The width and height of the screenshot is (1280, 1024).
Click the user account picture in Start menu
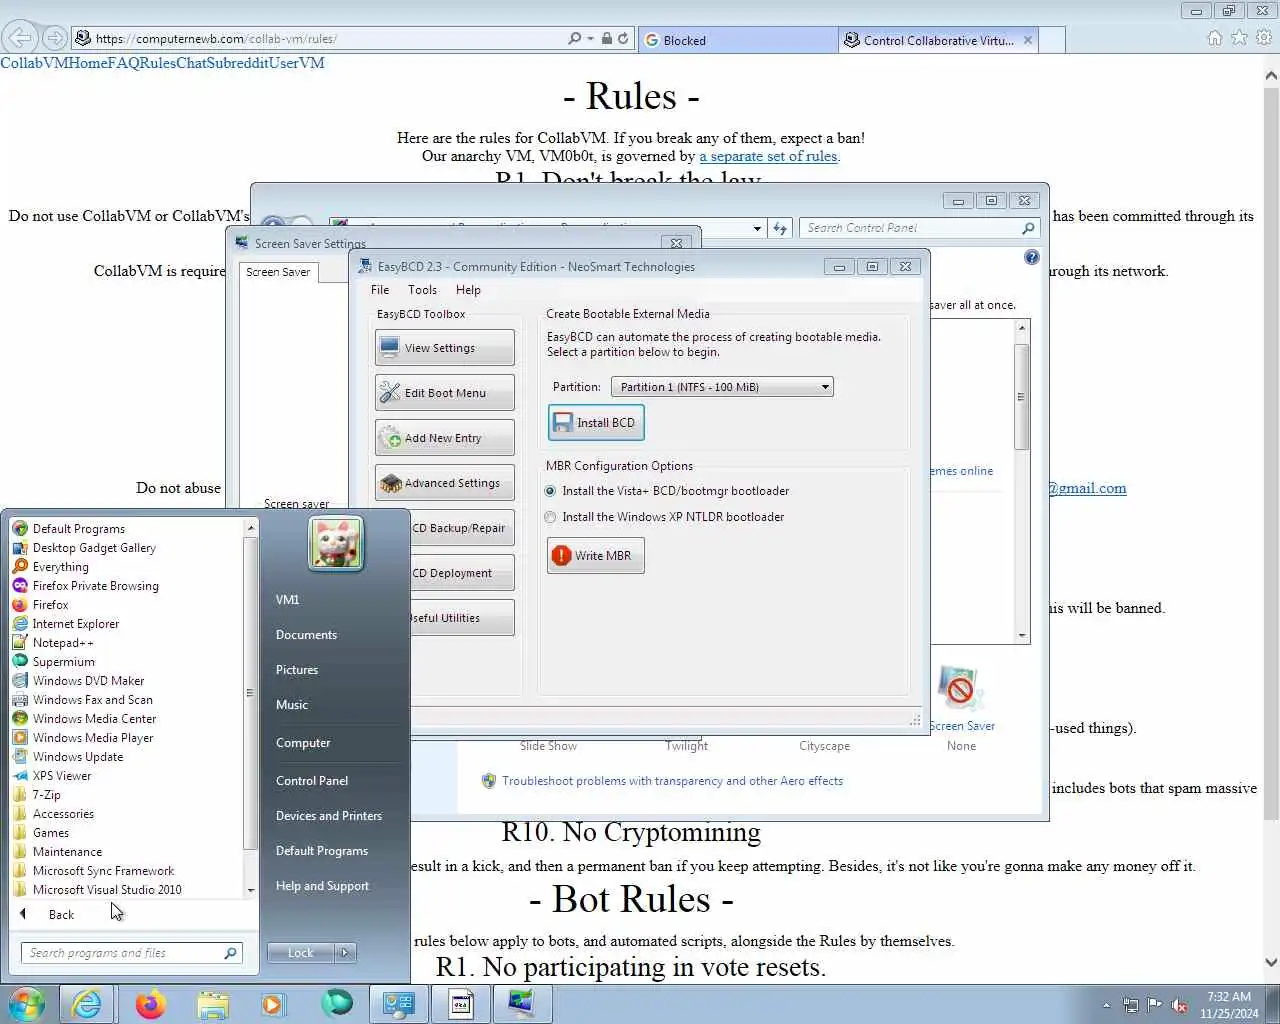tap(336, 543)
